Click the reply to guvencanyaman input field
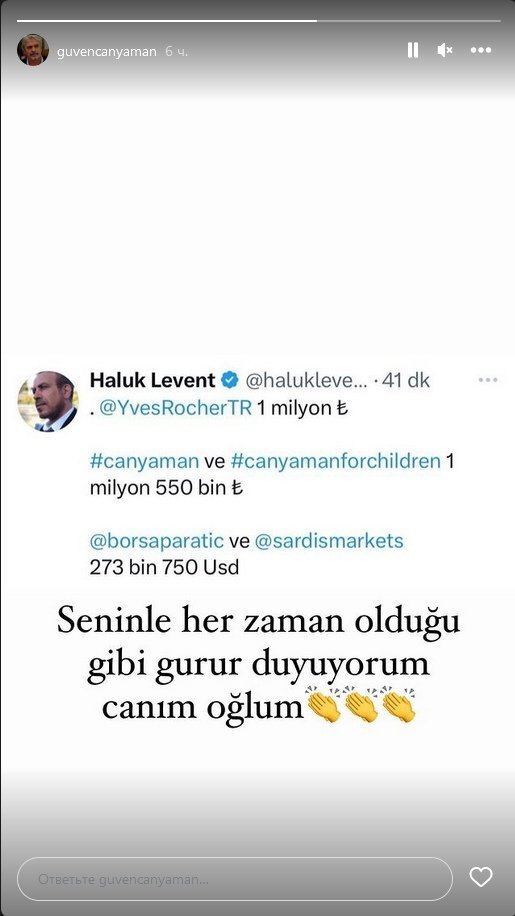The image size is (515, 916). (235, 879)
